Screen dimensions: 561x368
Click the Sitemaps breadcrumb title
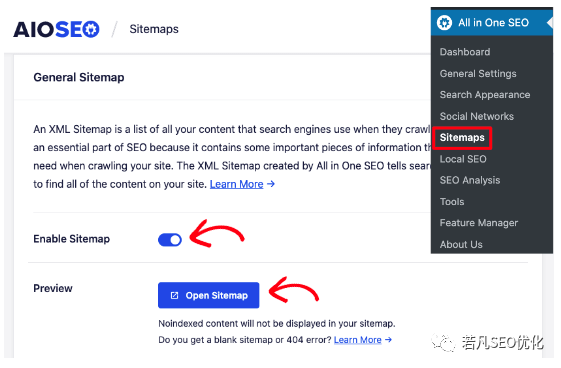coord(154,29)
